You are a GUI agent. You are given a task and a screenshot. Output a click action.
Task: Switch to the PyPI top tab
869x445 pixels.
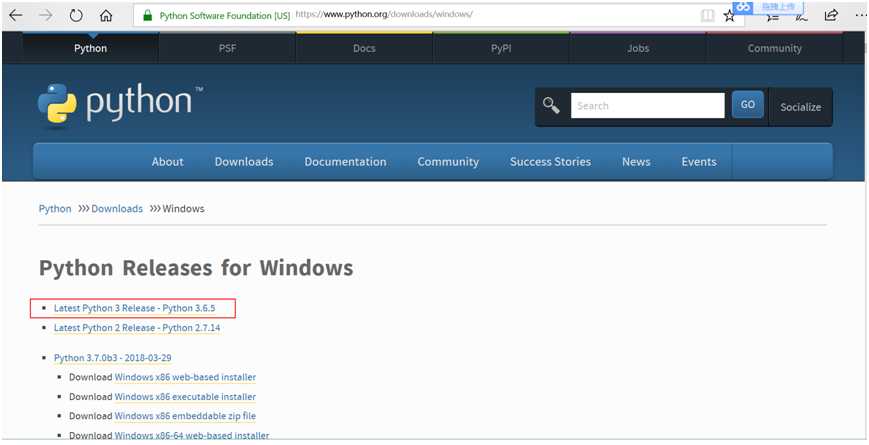(501, 48)
